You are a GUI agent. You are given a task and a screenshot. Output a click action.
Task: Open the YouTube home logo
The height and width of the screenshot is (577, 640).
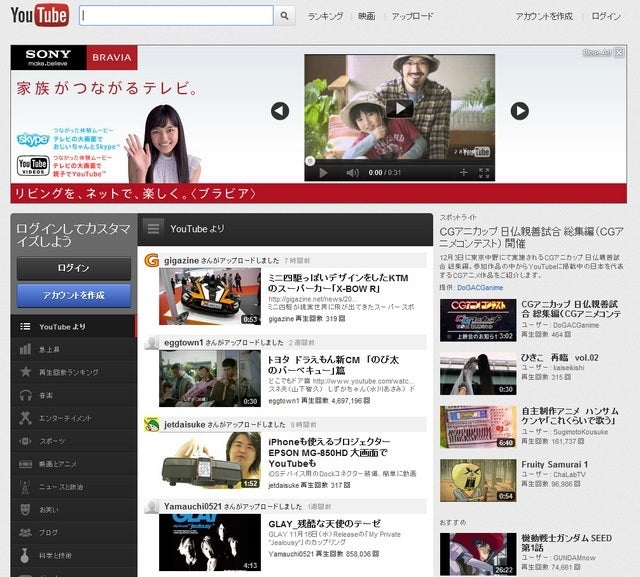(x=40, y=15)
